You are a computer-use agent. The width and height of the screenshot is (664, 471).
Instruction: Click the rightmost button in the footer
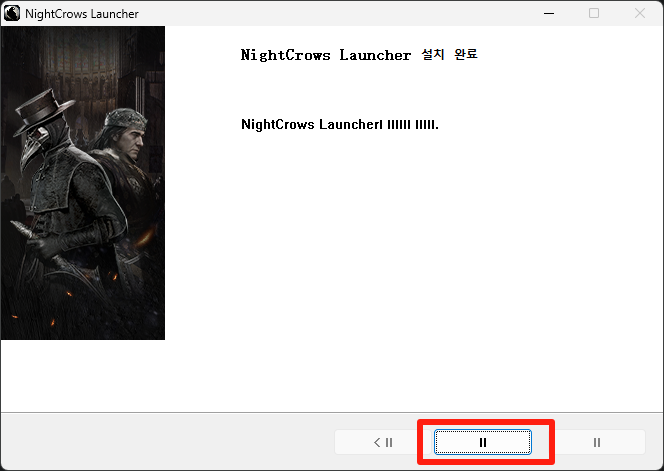click(597, 442)
